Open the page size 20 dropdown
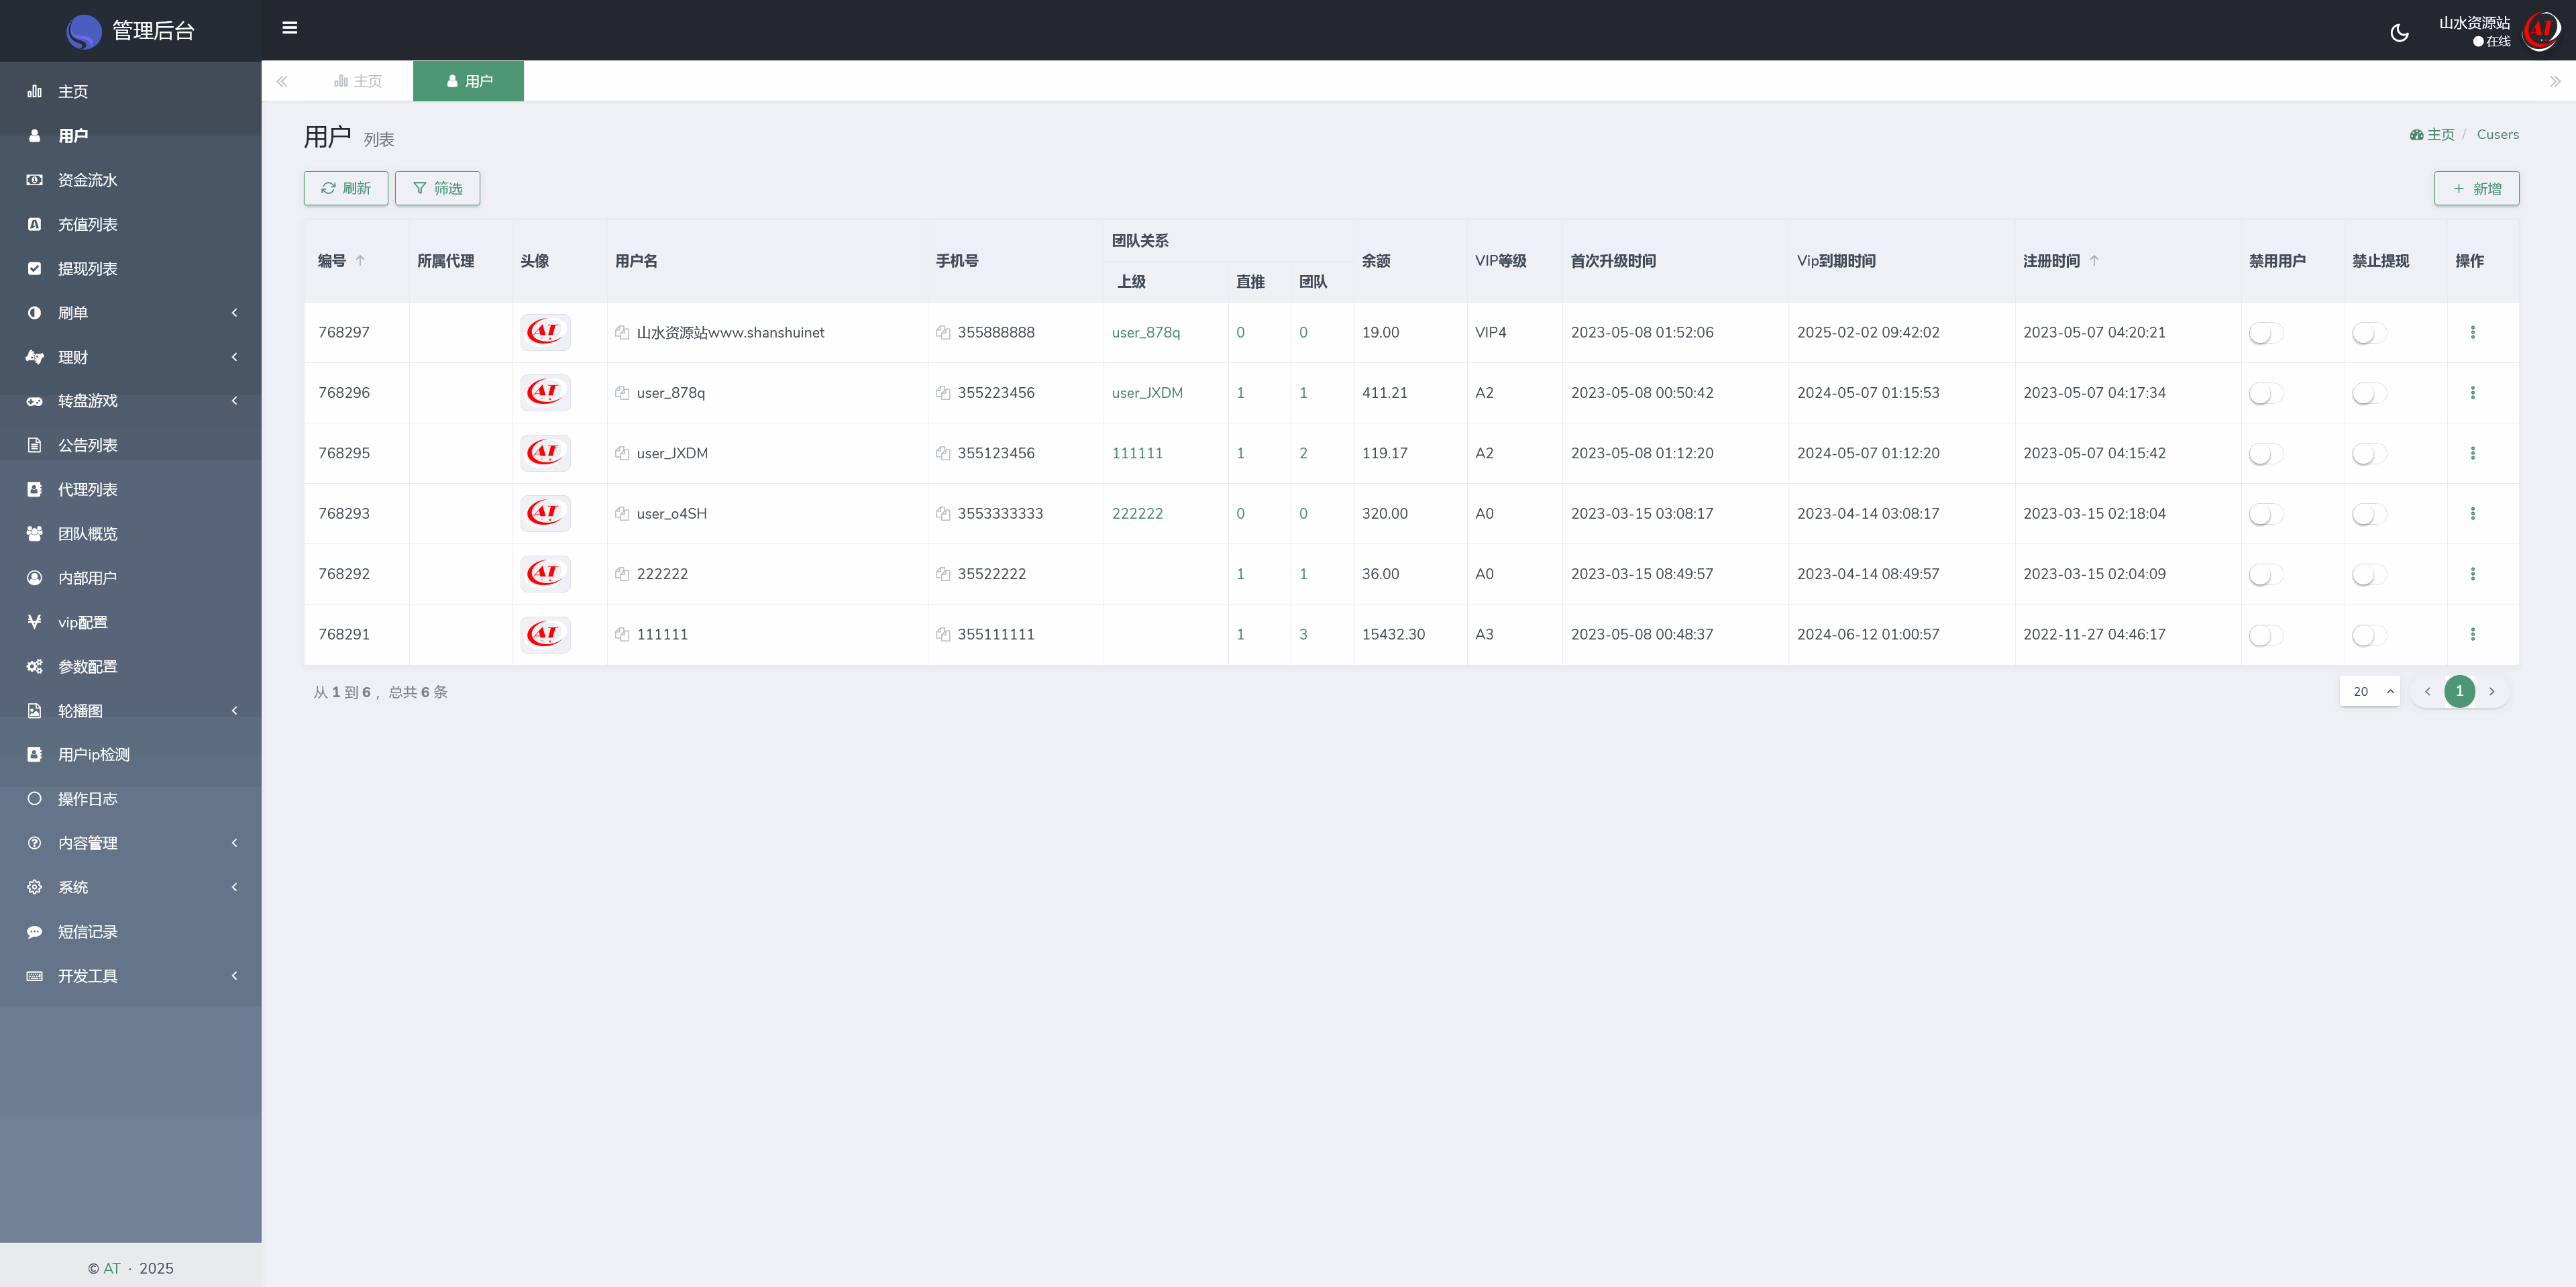Viewport: 2576px width, 1287px height. coord(2369,692)
